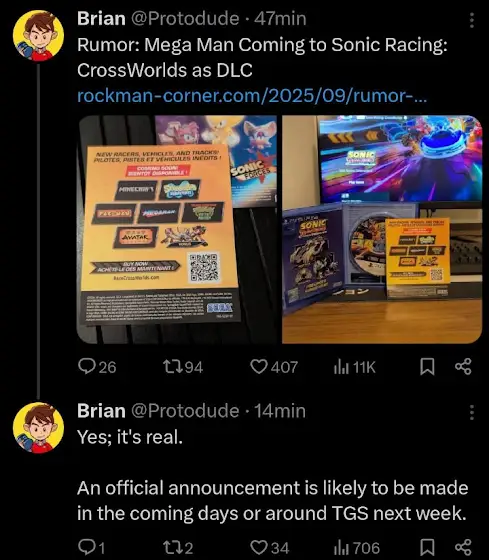The height and width of the screenshot is (560, 489).
Task: Open the reply icon on first tweet
Action: 86,367
